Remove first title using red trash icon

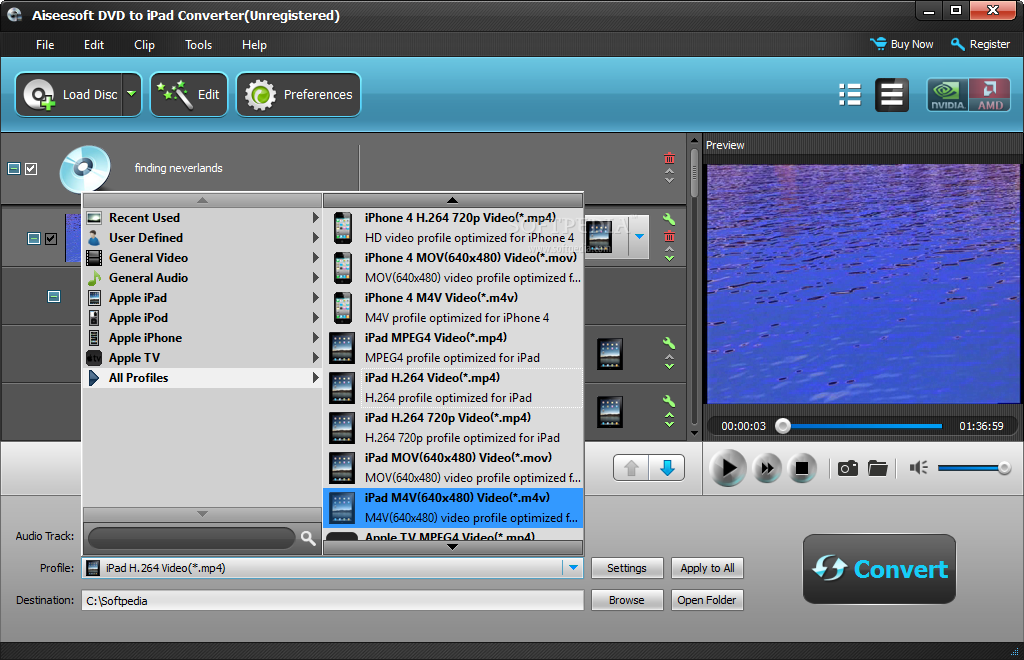point(669,236)
